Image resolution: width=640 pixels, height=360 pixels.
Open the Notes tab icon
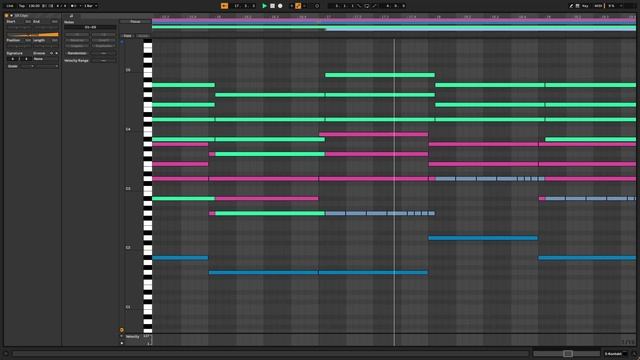71,16
